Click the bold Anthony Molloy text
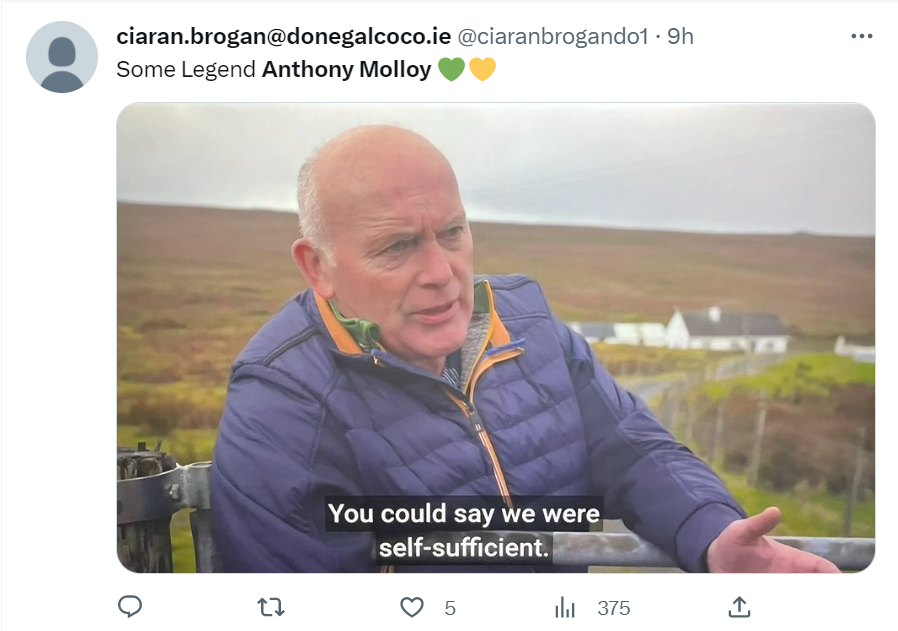The image size is (898, 631). tap(346, 69)
